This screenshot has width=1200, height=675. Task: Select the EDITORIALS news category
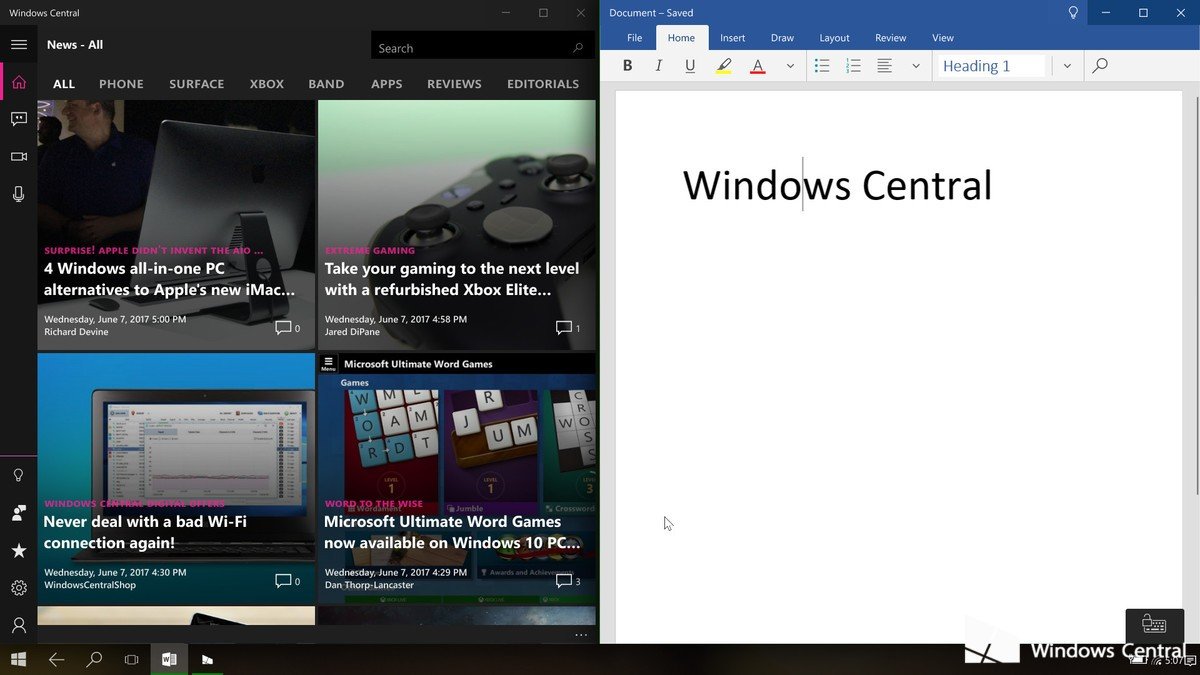tap(543, 84)
